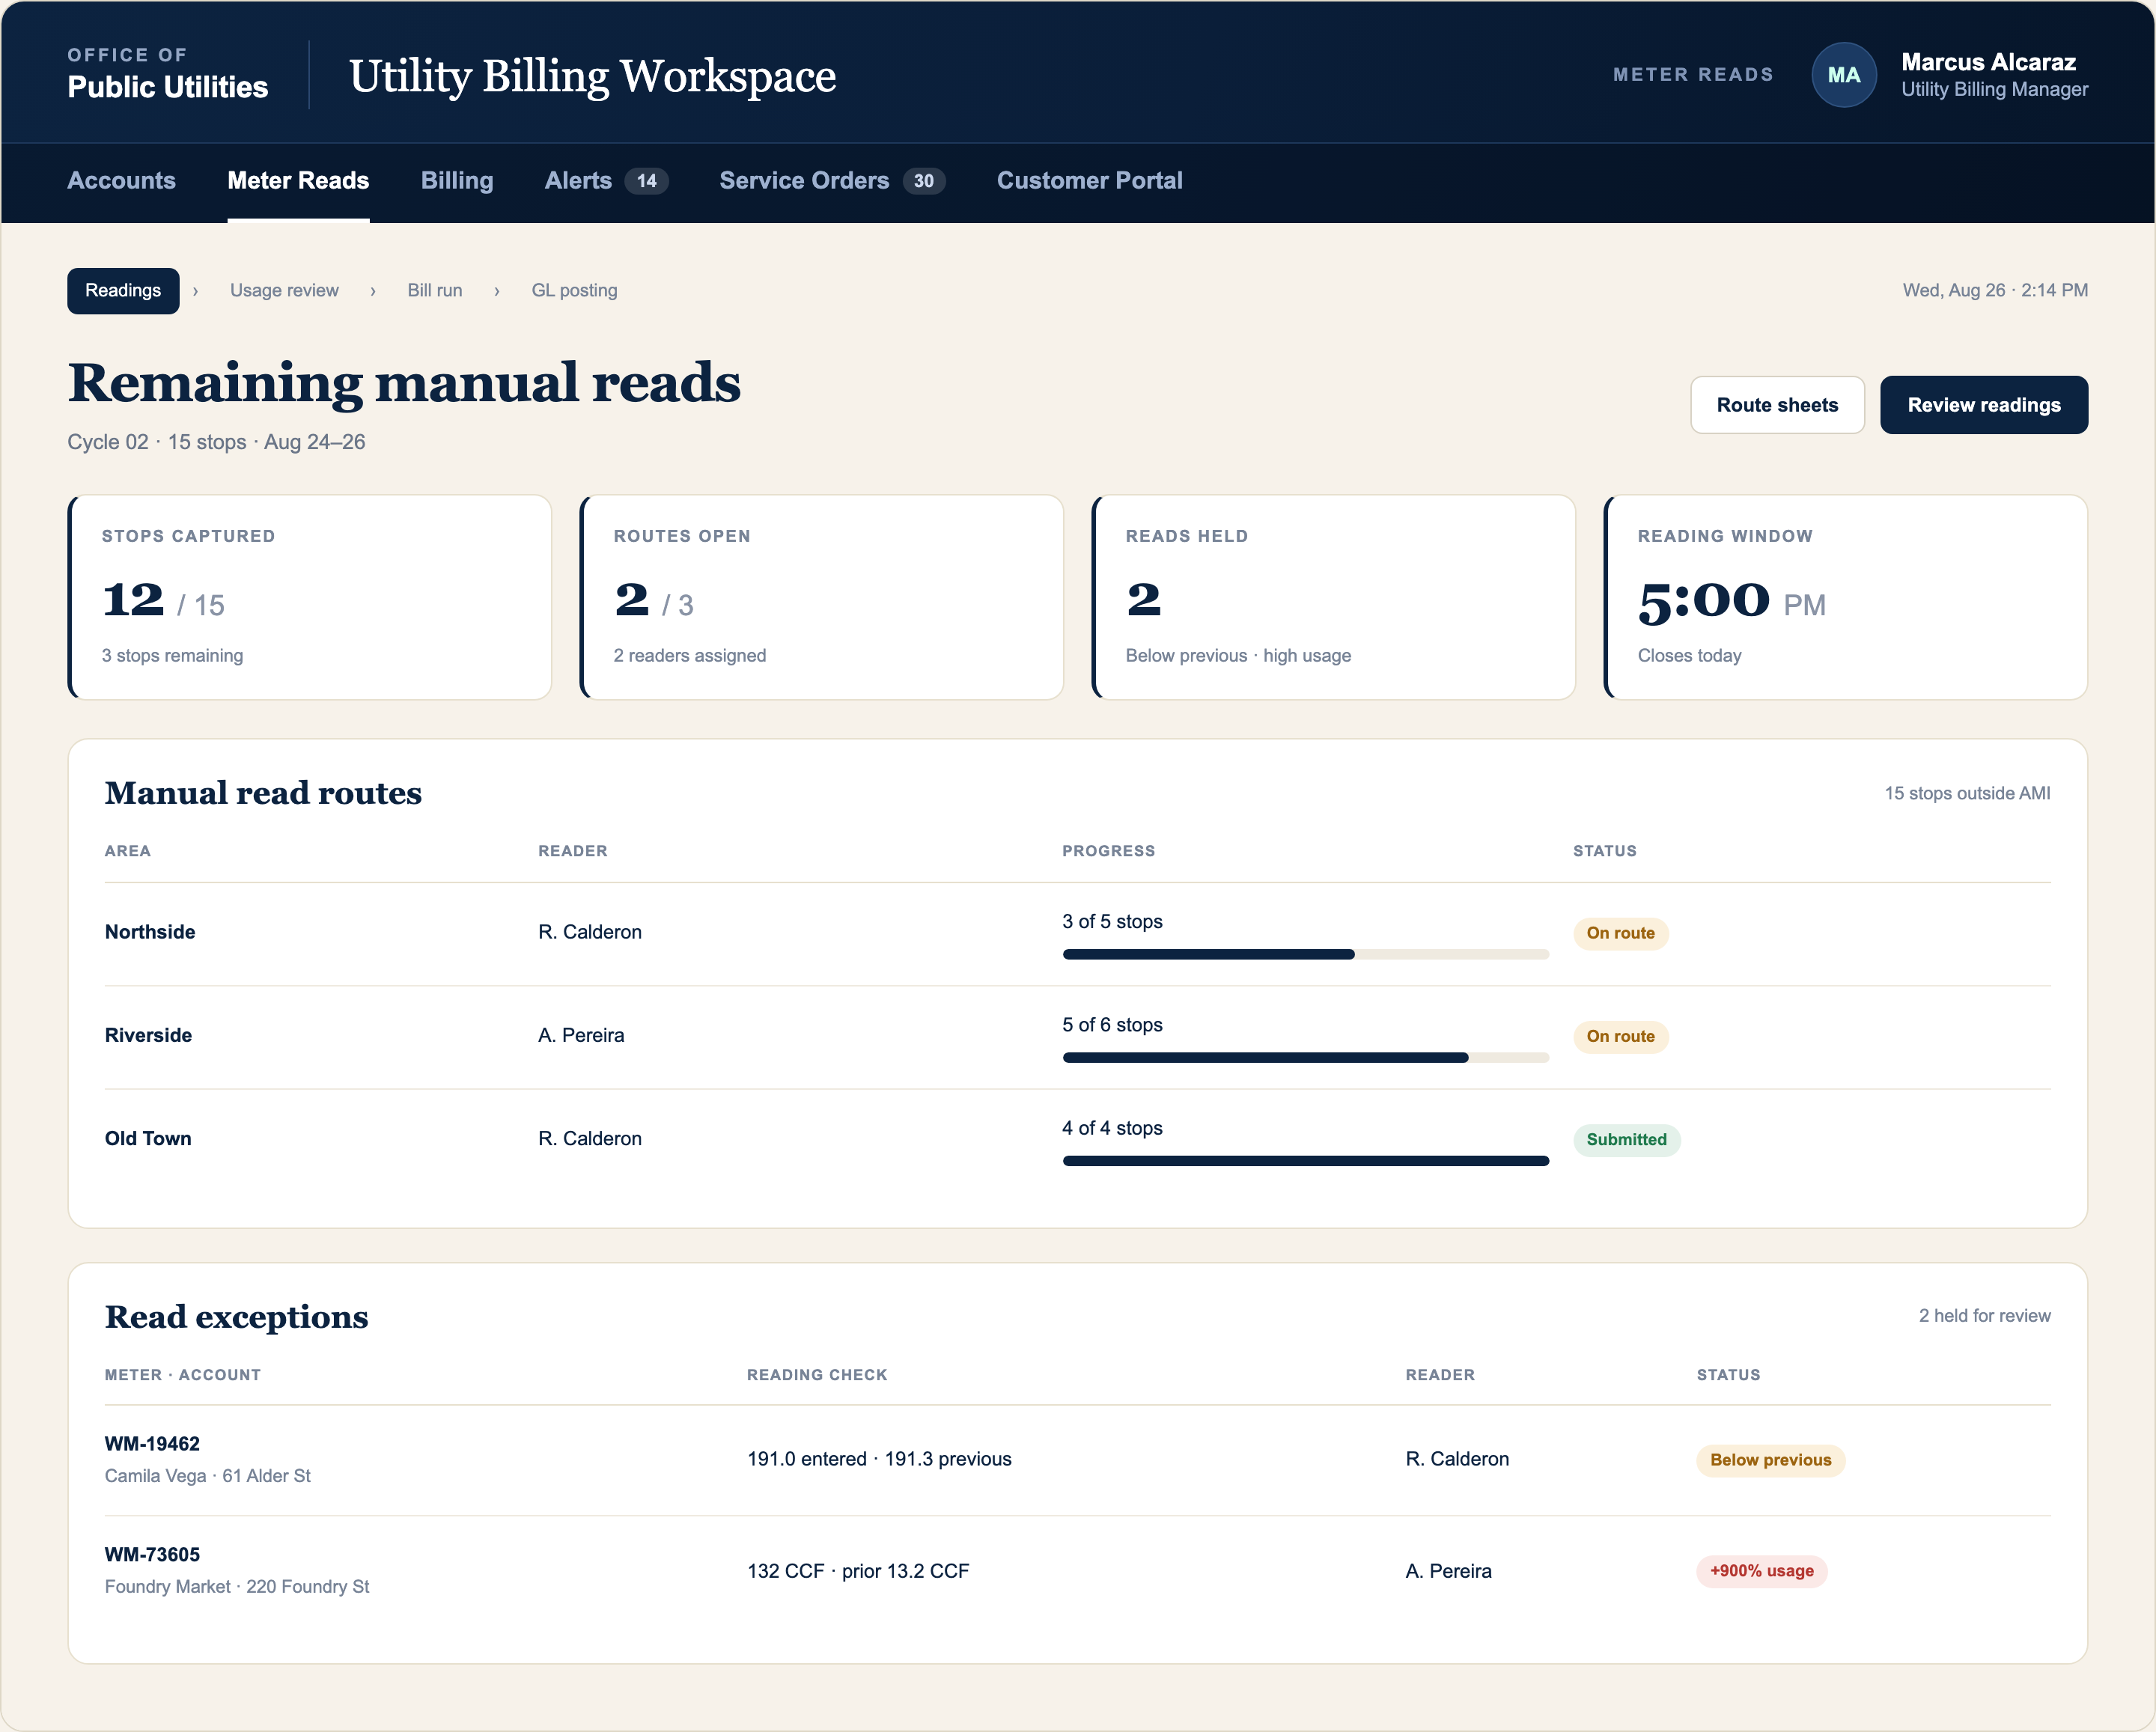Click the Submitted status badge
This screenshot has height=1732, width=2156.
(1626, 1139)
